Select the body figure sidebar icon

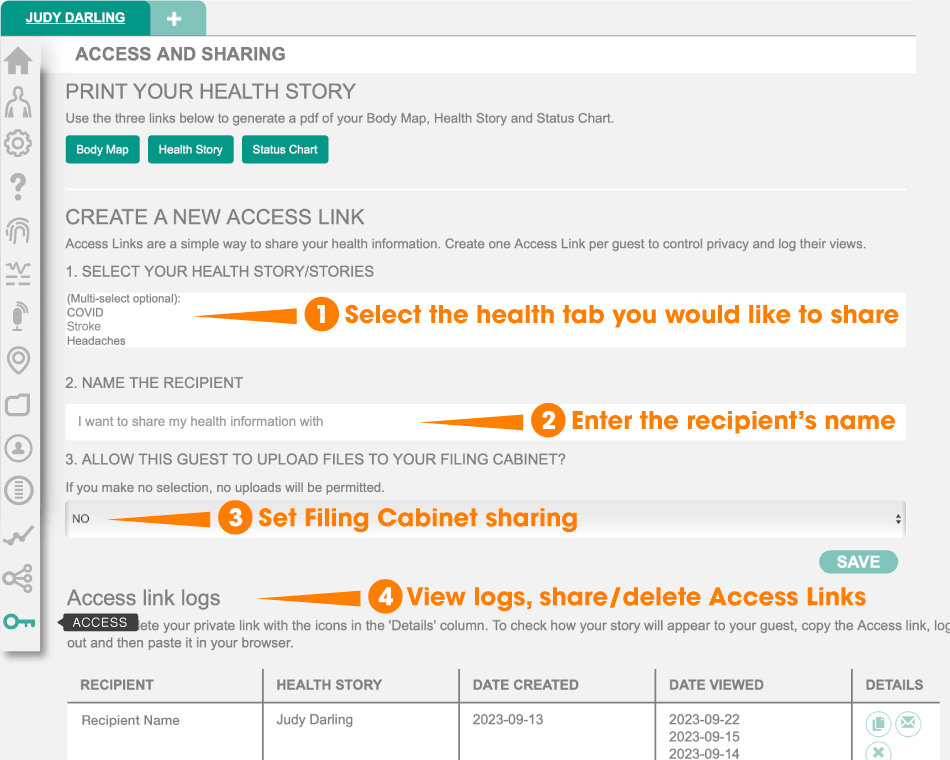pos(18,102)
